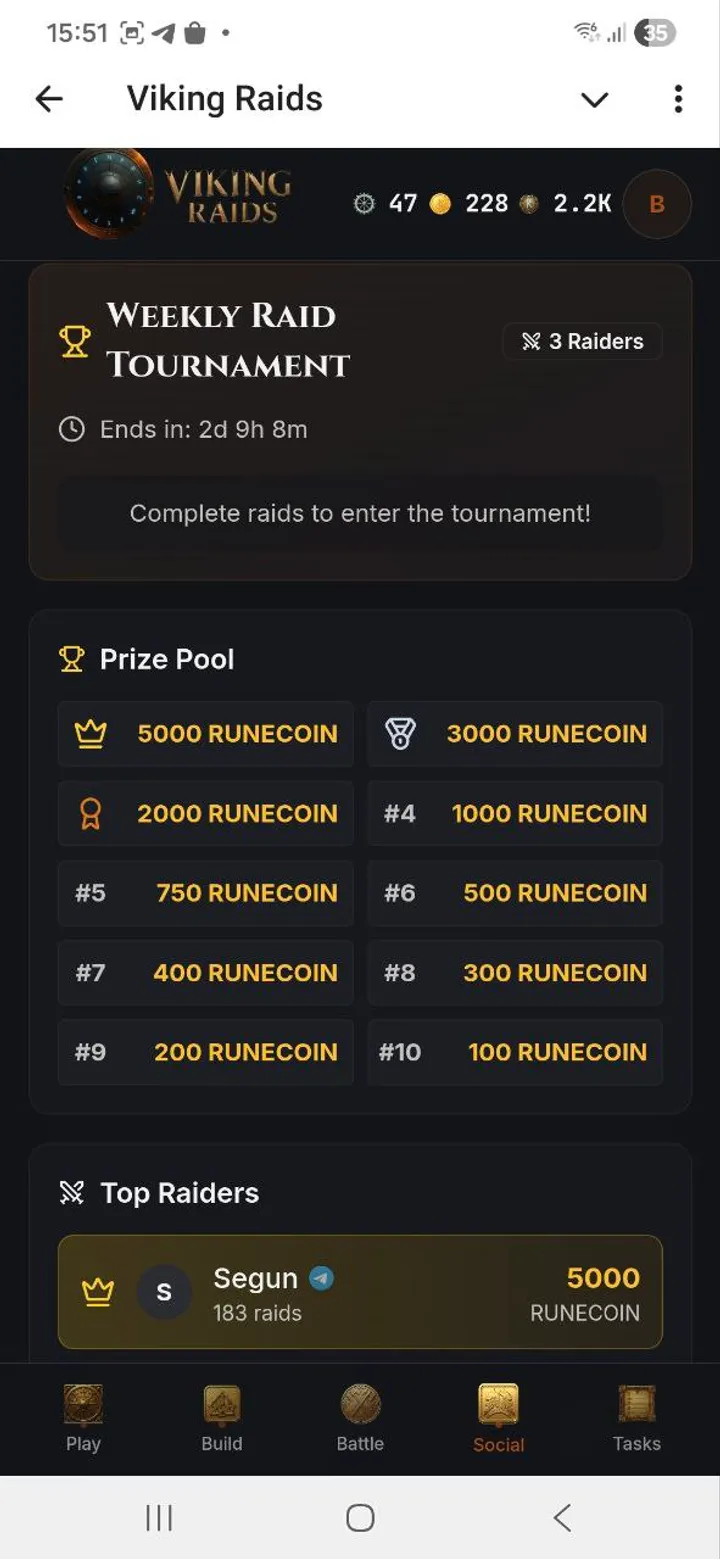Viewport: 720px width, 1559px height.
Task: Tap the back arrow in header
Action: click(x=49, y=98)
